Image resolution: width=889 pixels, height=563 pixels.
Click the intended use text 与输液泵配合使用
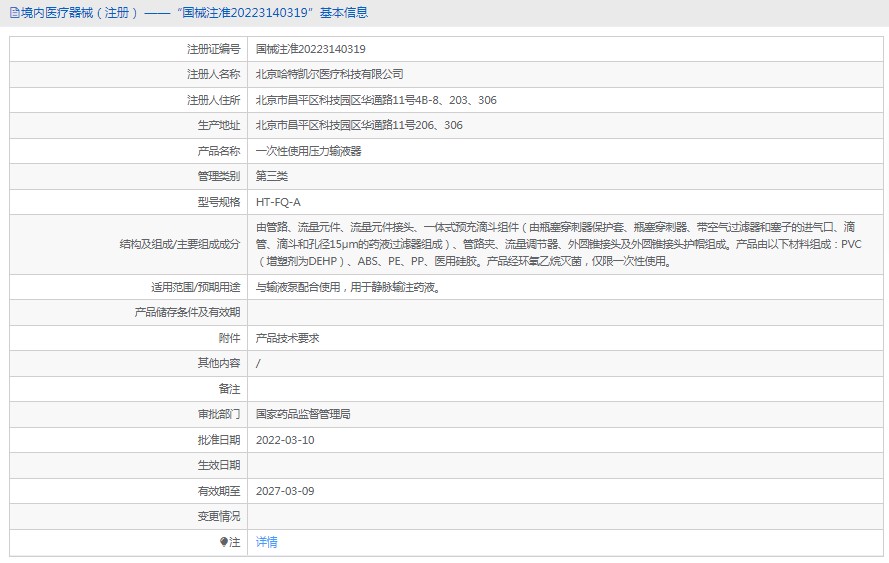[x=348, y=287]
